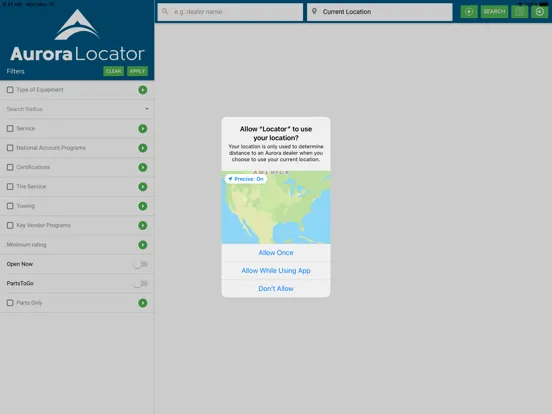Choose Allow While Using App

click(x=276, y=271)
